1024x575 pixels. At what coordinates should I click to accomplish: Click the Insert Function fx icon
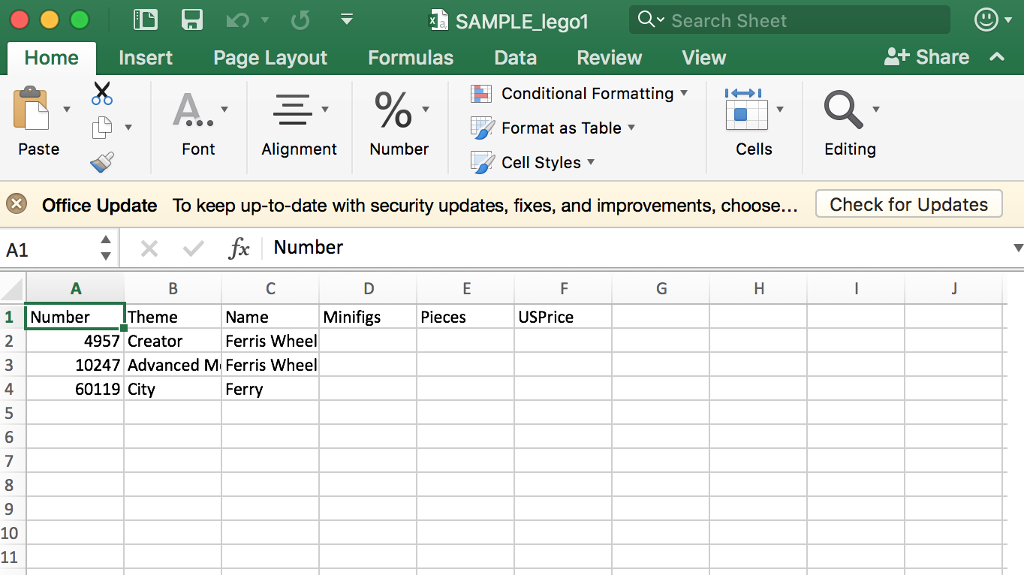(239, 248)
